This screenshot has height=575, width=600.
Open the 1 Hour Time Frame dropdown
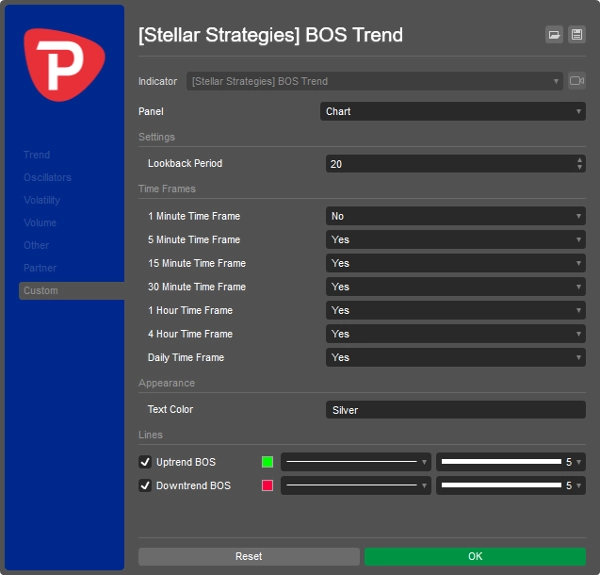(x=456, y=310)
